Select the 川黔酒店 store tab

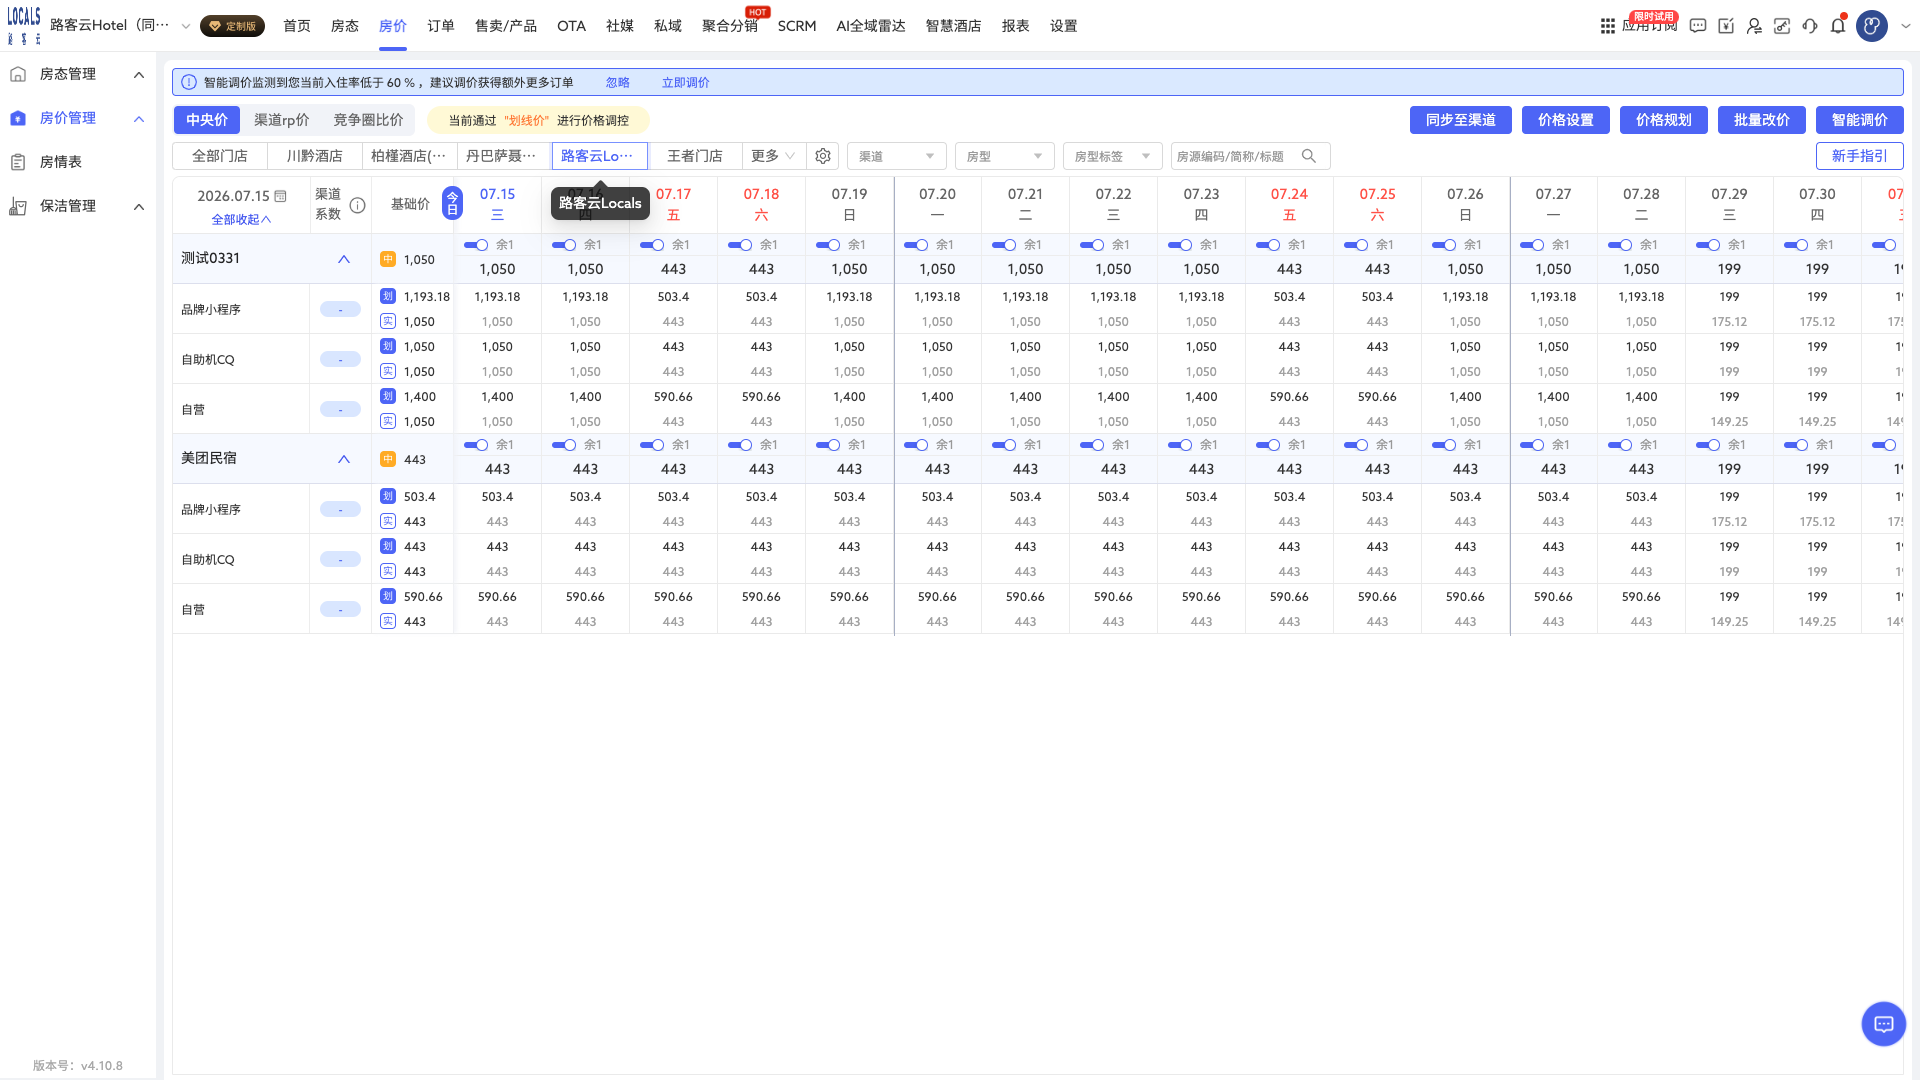point(315,156)
